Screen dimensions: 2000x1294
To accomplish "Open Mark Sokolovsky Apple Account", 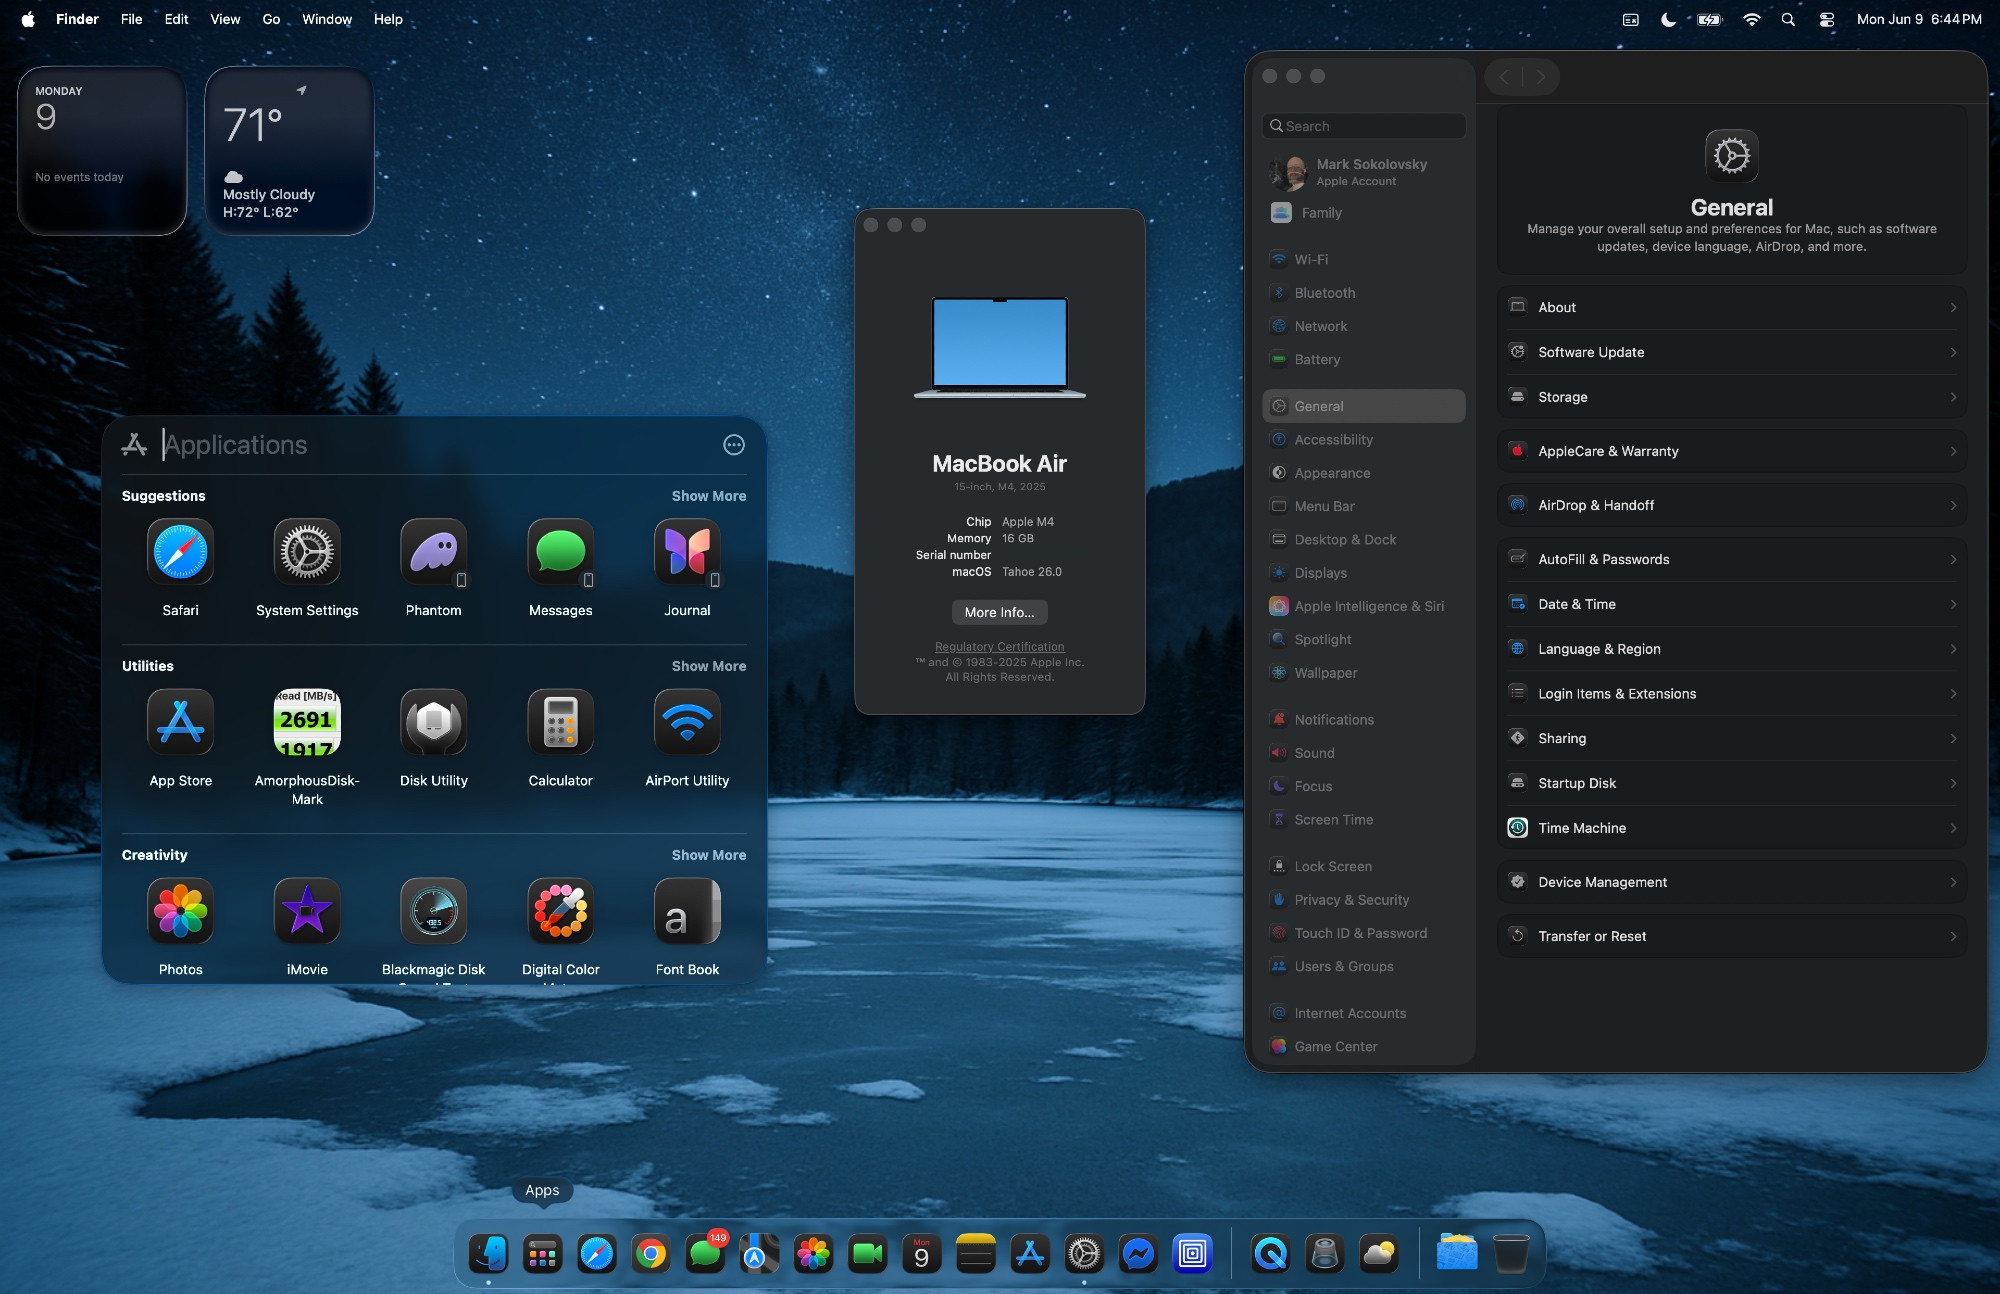I will [x=1364, y=172].
